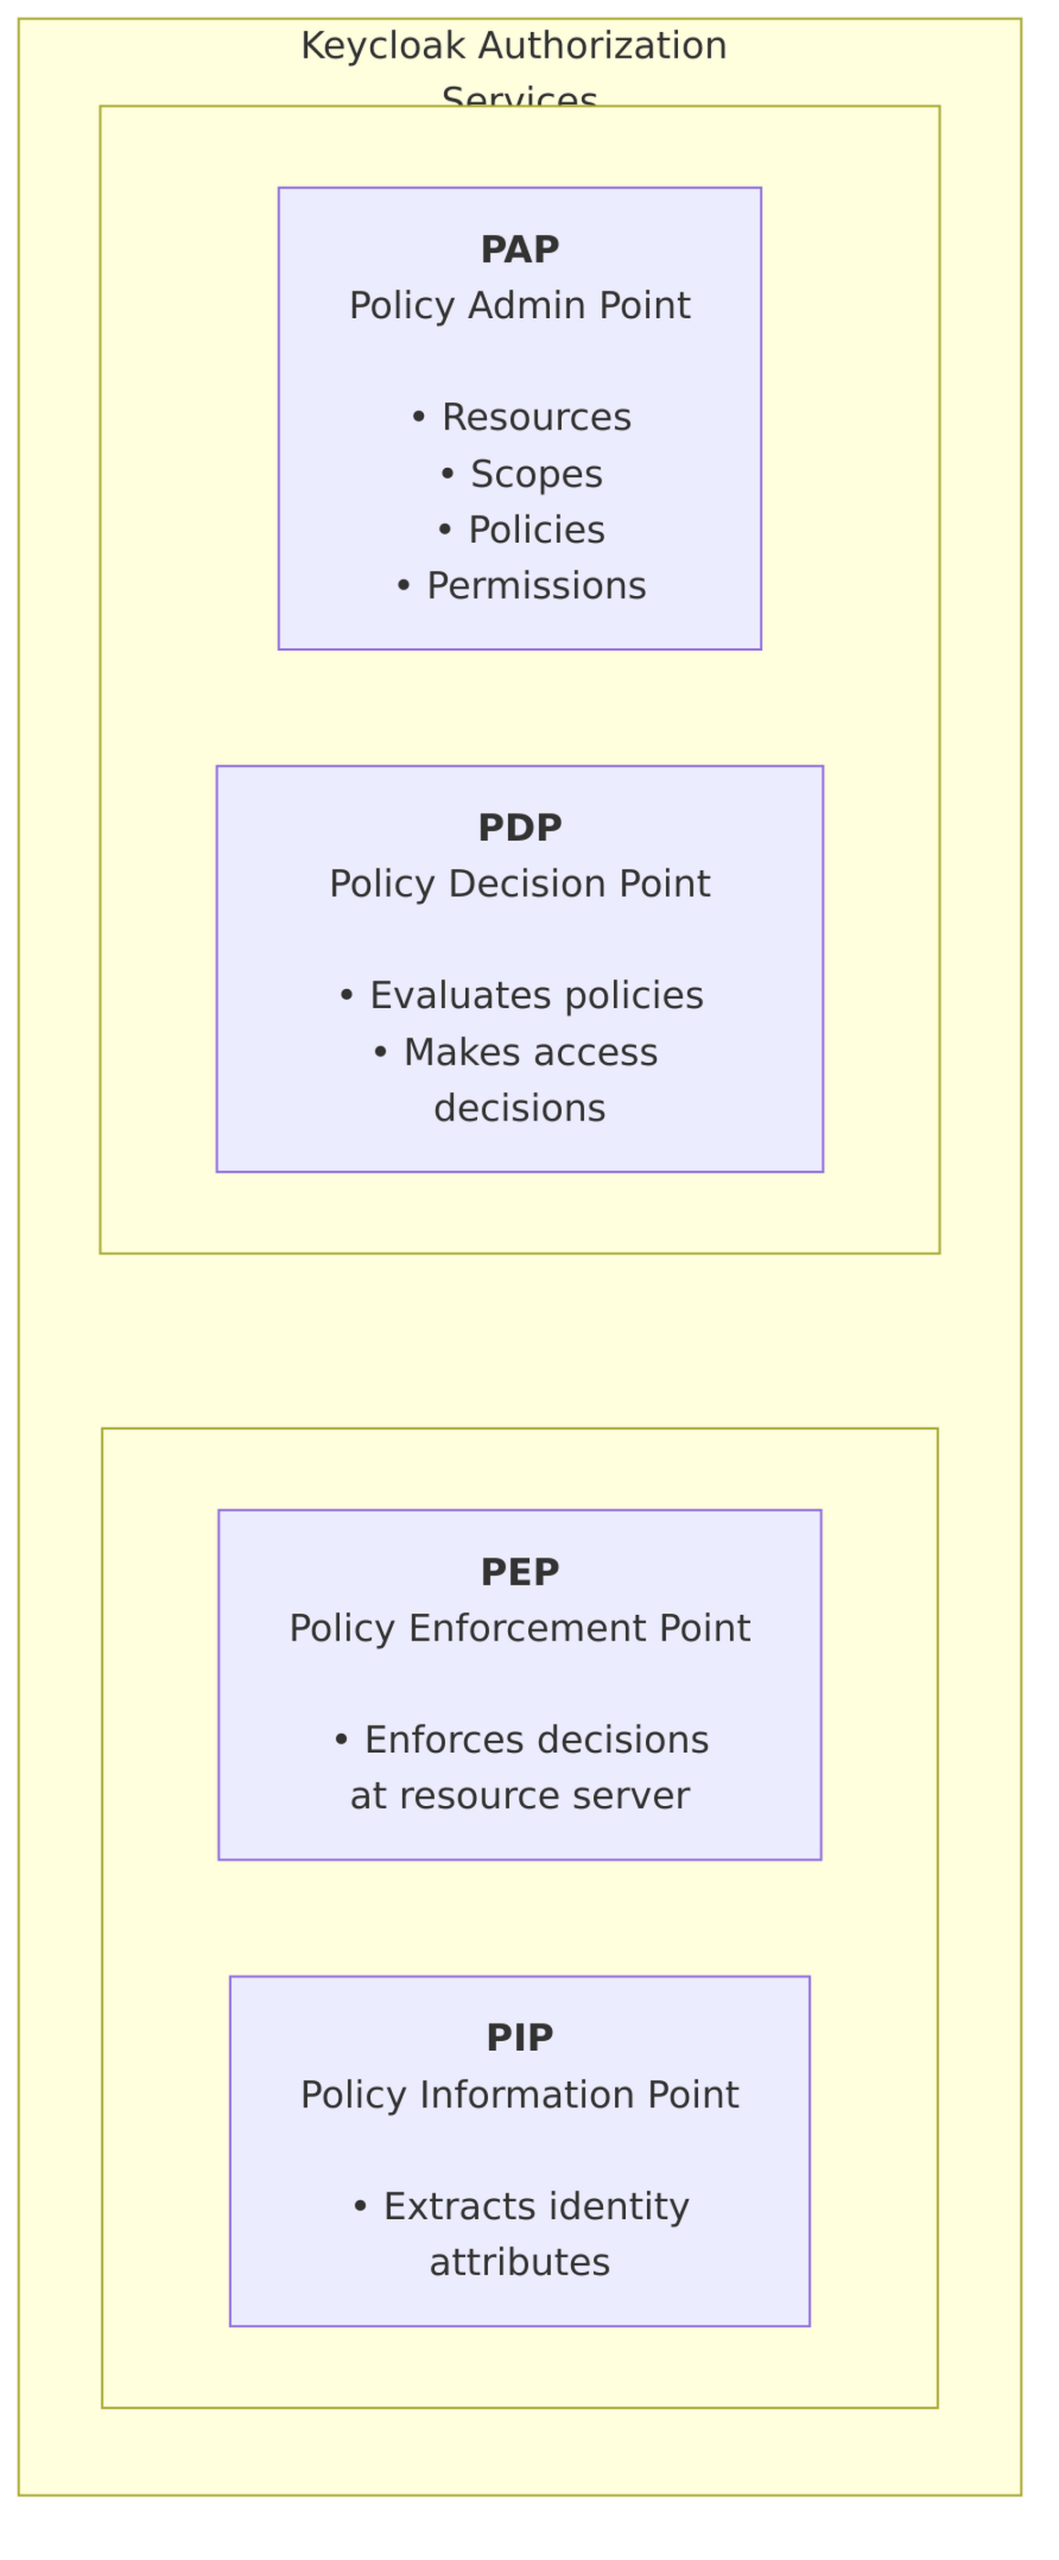The image size is (1059, 2560).
Task: Click the Policy Enforcement Point label
Action: [x=519, y=1628]
